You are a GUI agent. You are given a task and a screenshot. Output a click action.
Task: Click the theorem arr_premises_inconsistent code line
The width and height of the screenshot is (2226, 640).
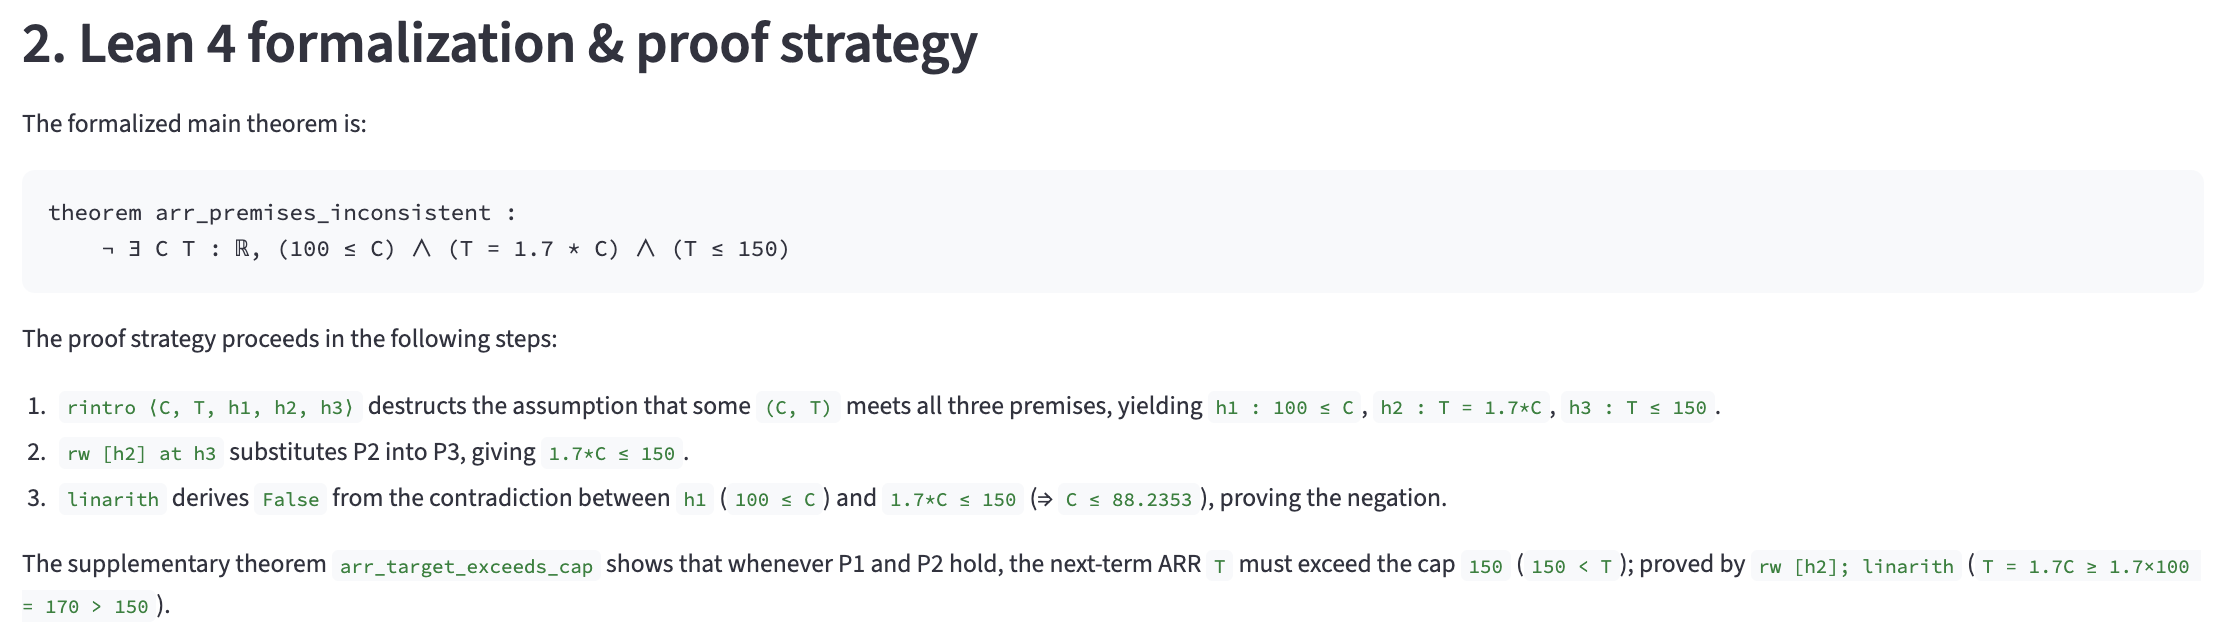click(282, 213)
